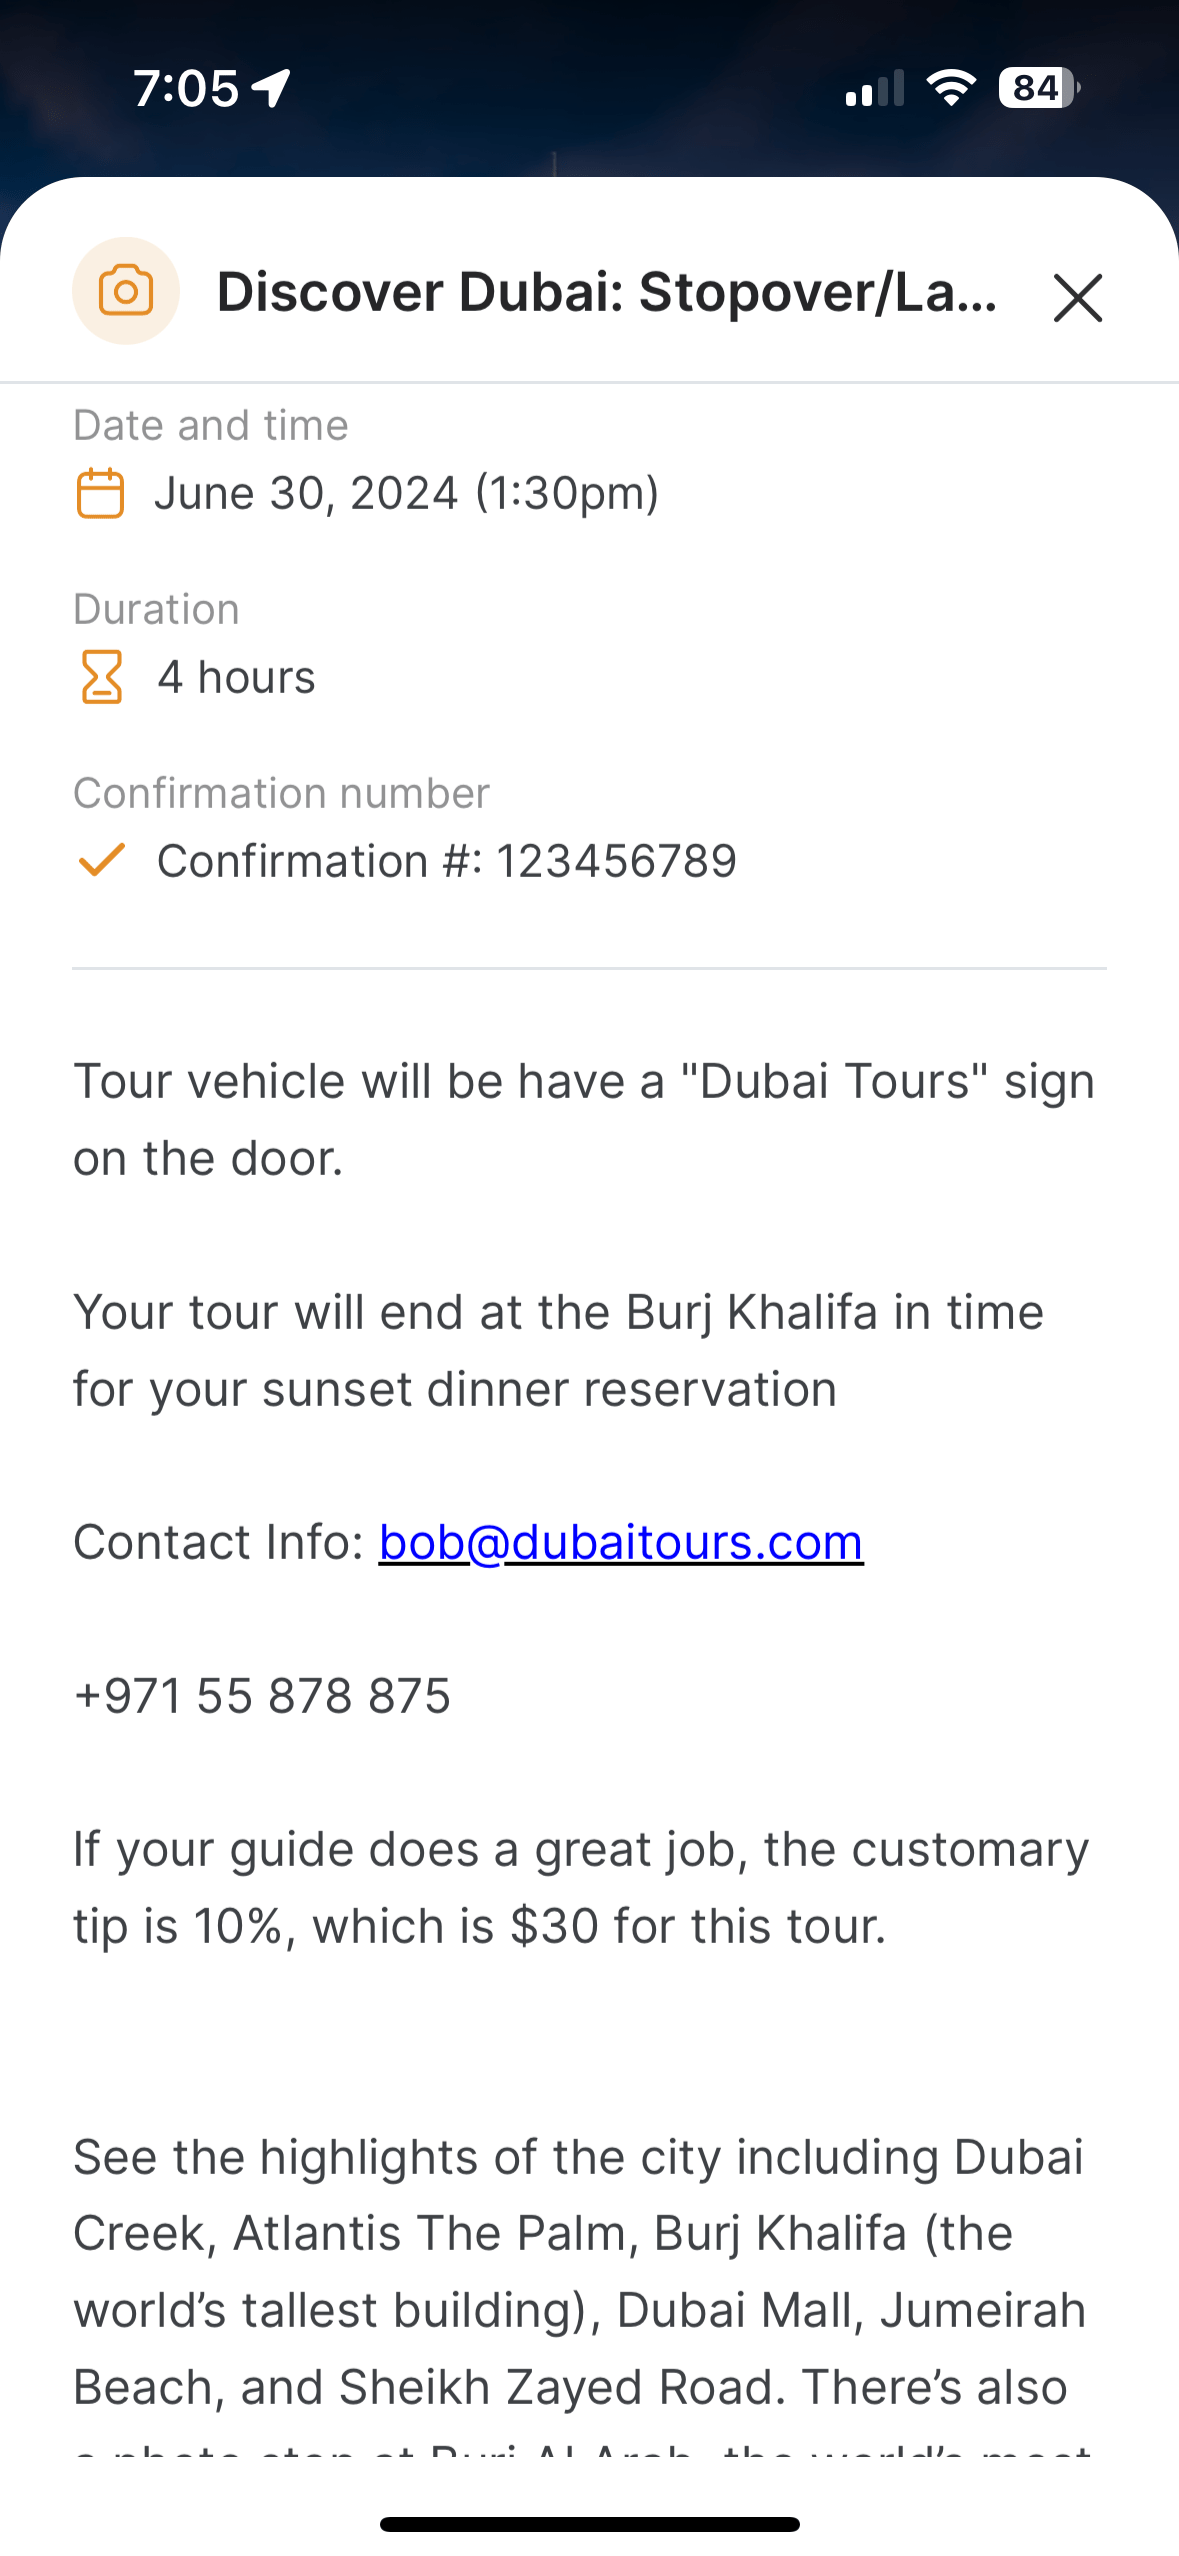Tap the orange camera activity icon
This screenshot has height=2556, width=1179.
[126, 291]
